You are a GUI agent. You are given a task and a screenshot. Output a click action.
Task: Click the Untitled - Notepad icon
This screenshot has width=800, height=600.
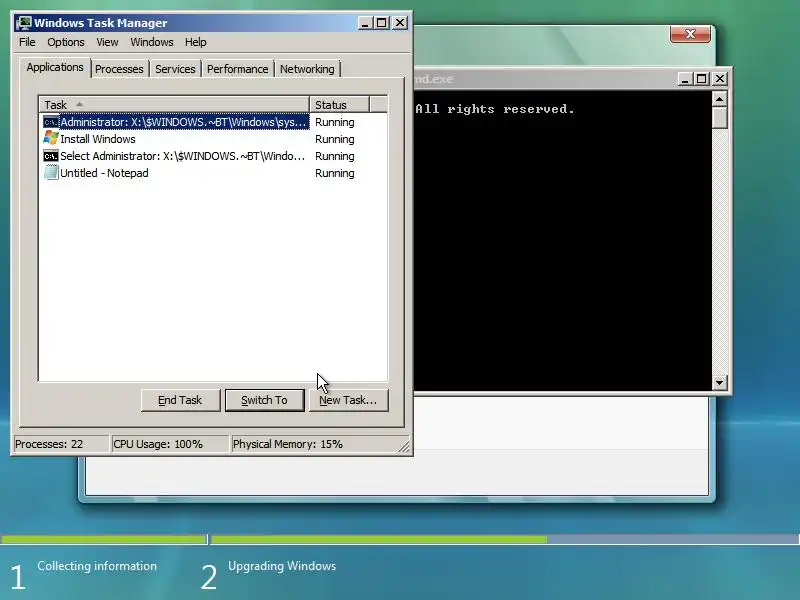(51, 172)
